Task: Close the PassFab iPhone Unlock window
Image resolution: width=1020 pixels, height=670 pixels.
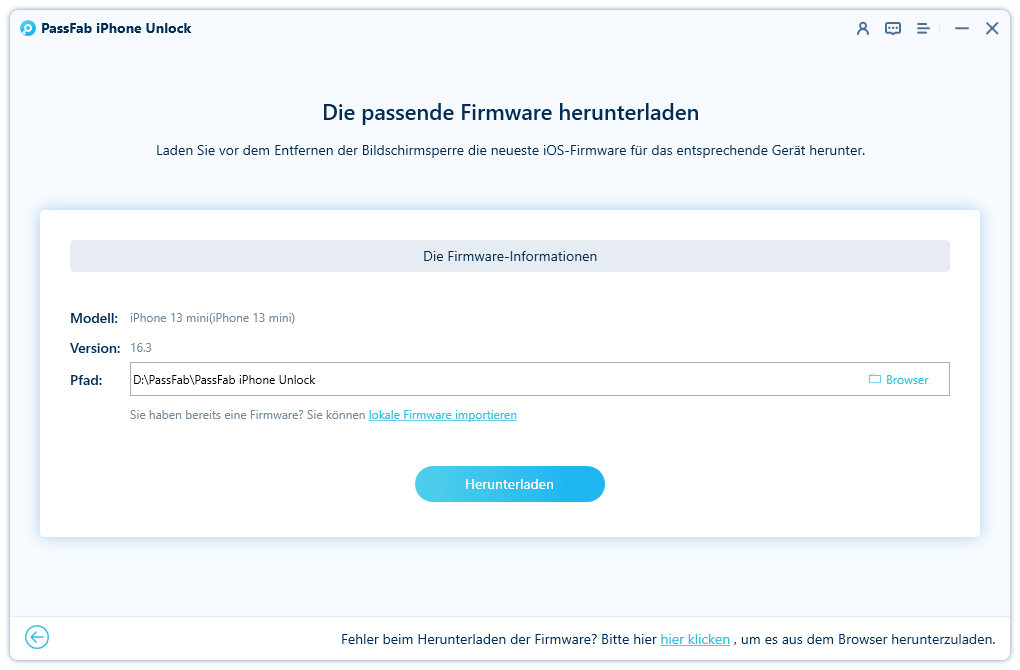Action: pos(991,29)
